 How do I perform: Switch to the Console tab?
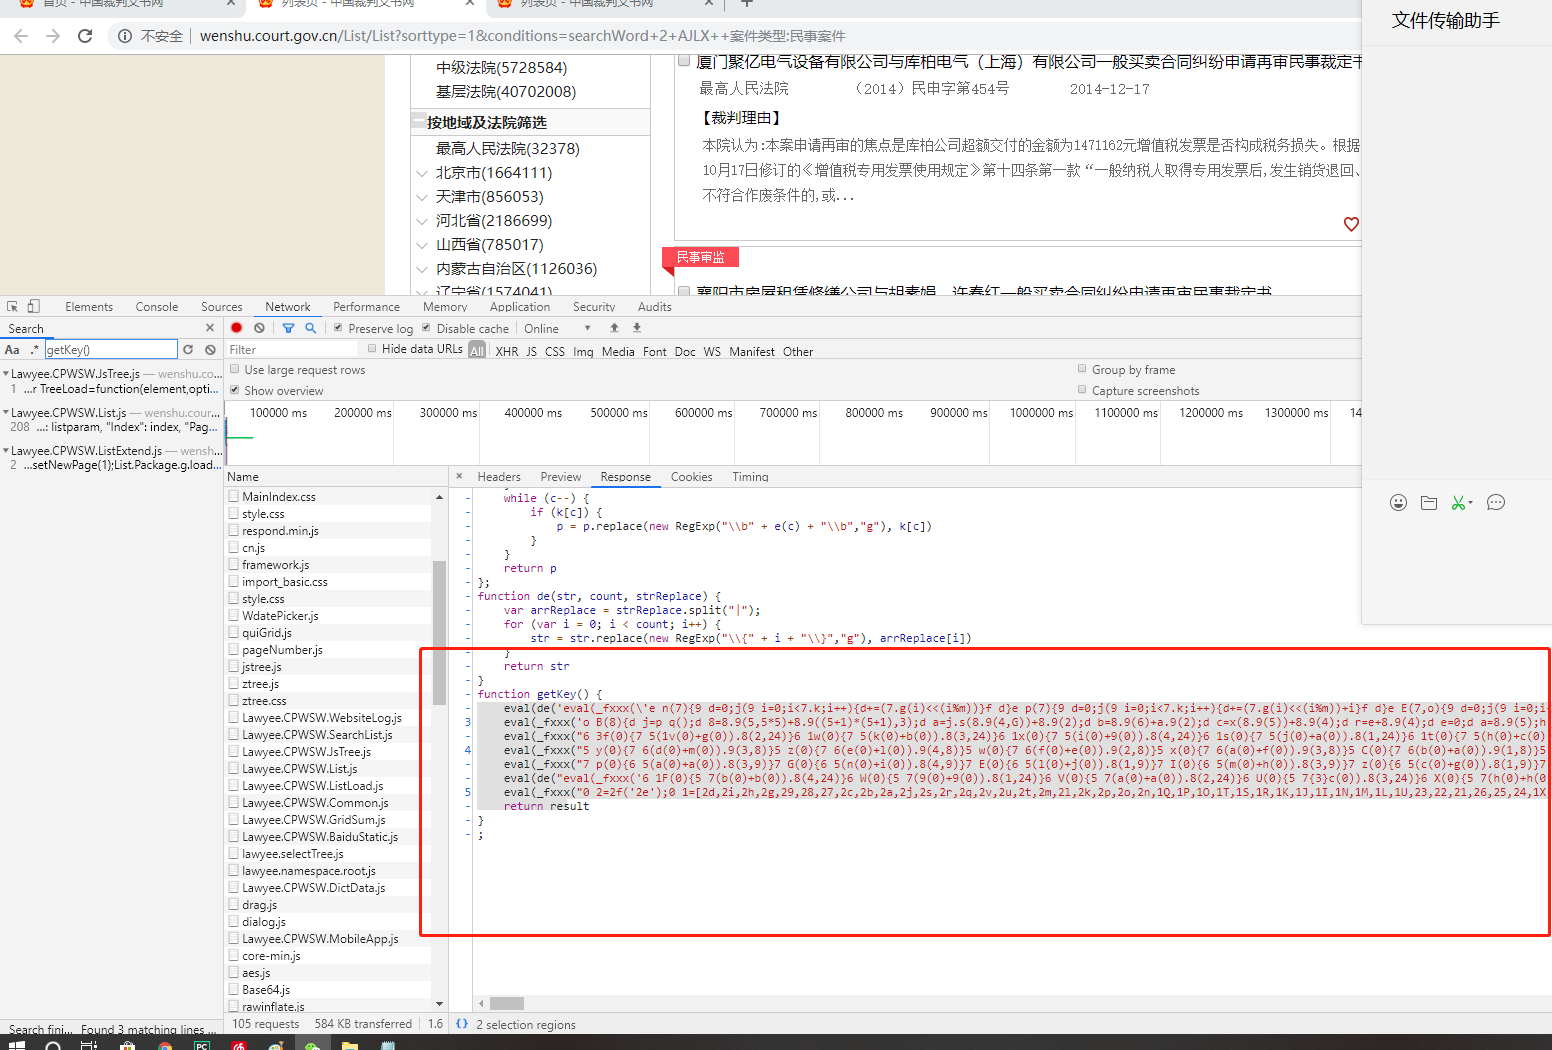tap(157, 307)
